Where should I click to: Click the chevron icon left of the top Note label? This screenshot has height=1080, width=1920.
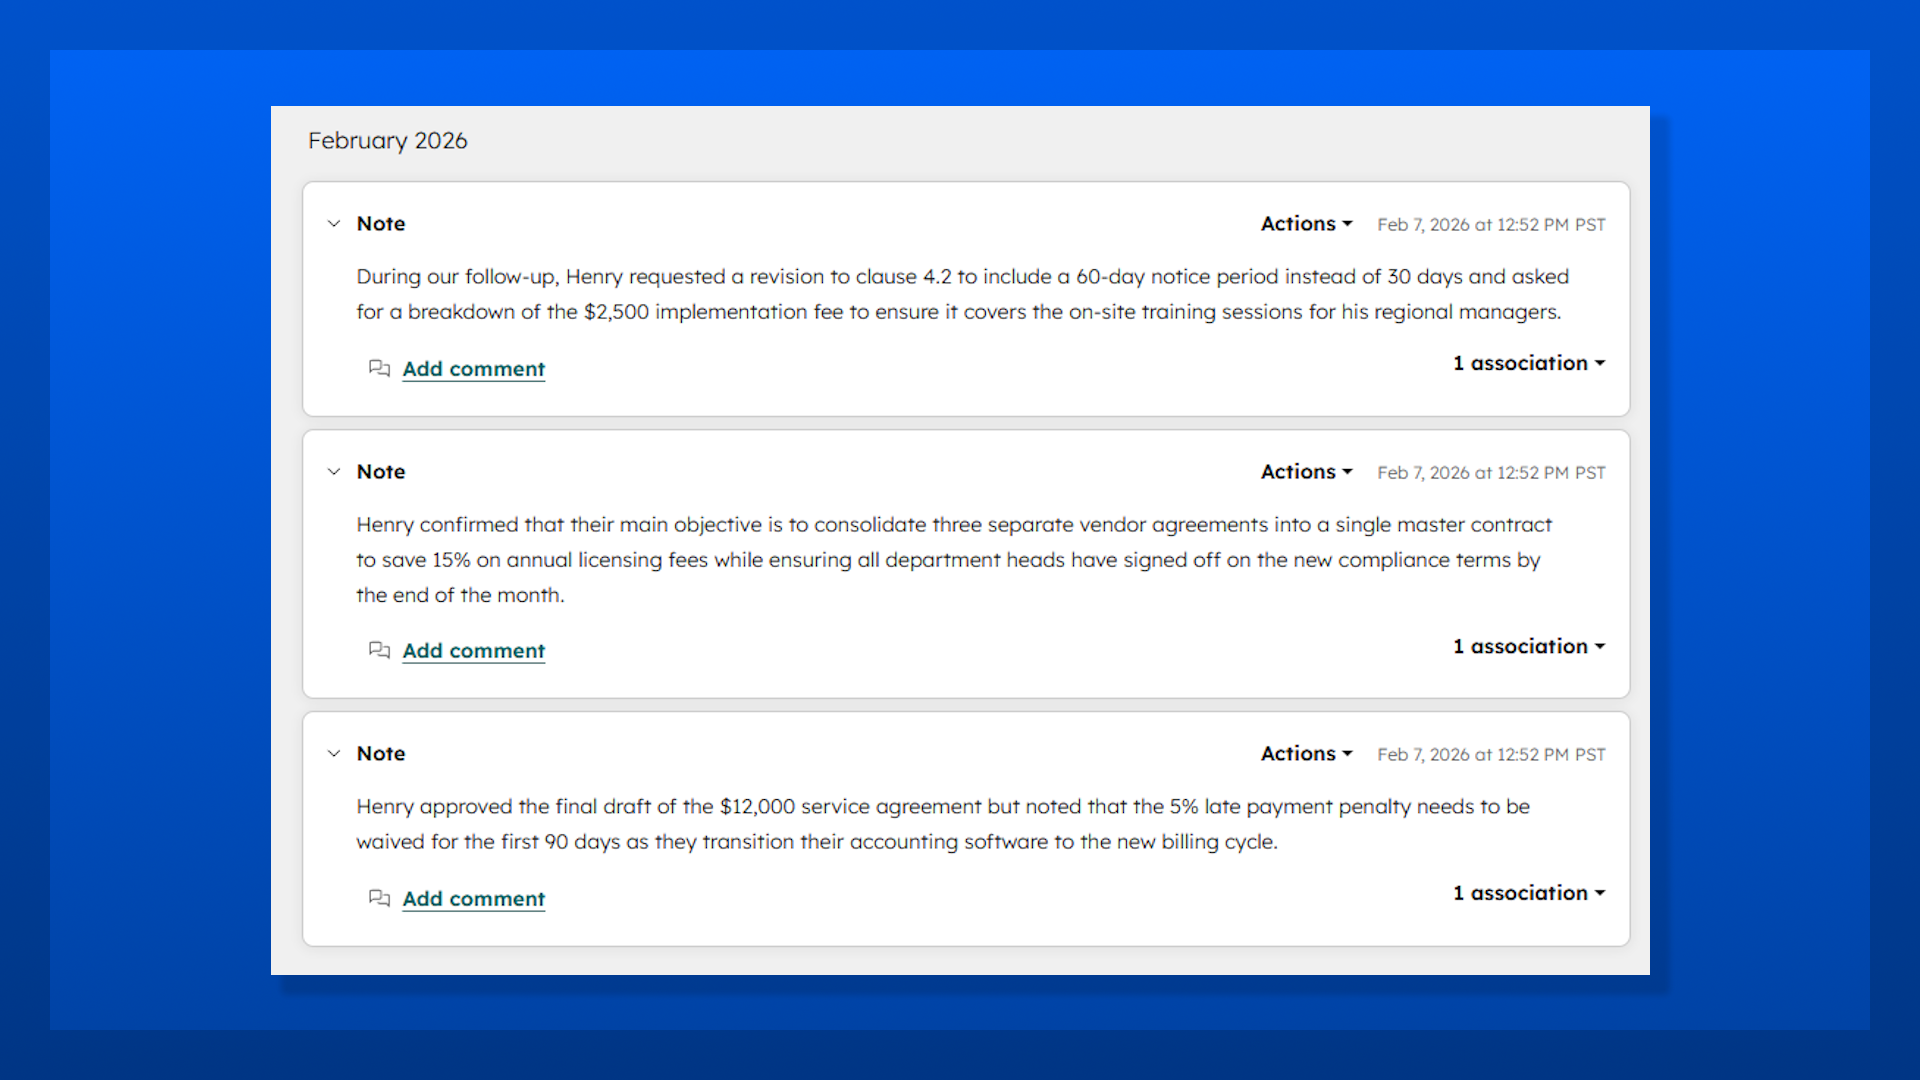click(x=333, y=224)
